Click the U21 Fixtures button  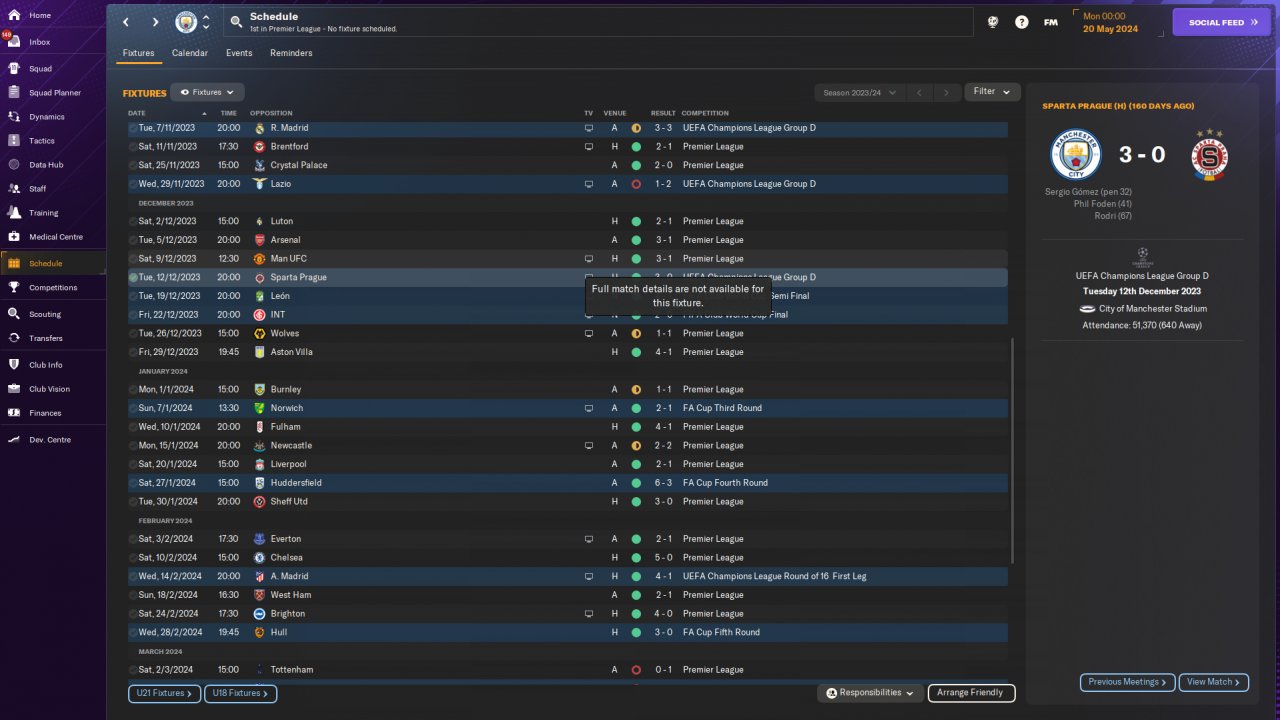point(164,693)
